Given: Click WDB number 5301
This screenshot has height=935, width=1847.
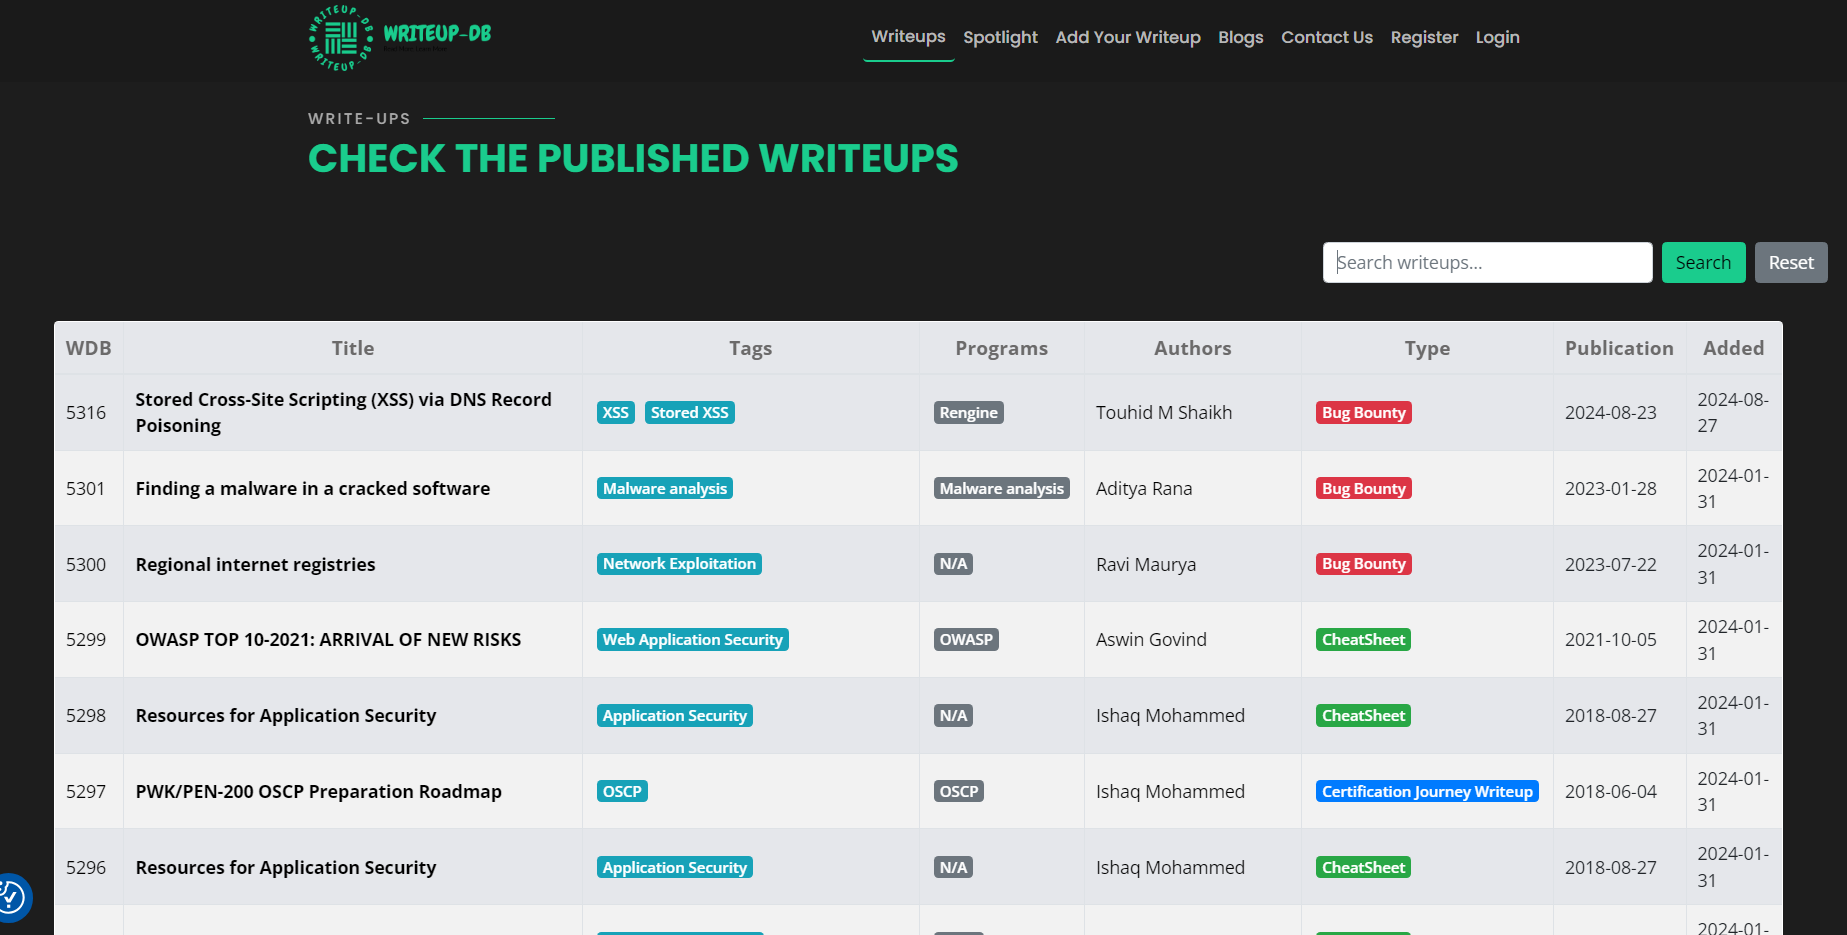Looking at the screenshot, I should 86,488.
